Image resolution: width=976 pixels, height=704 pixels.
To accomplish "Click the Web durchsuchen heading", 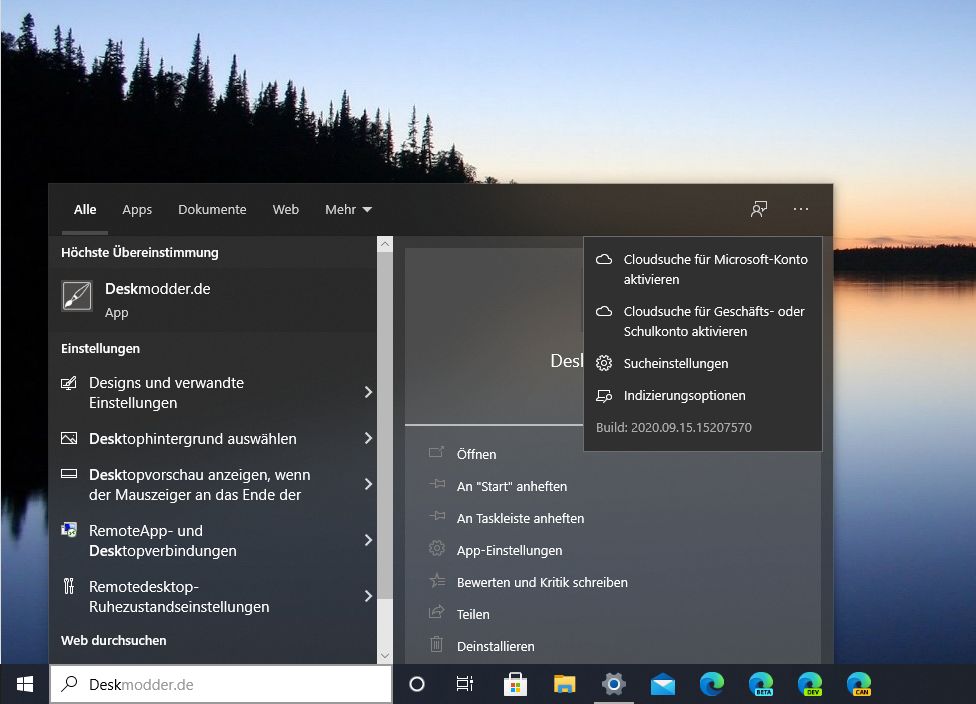I will (x=113, y=641).
